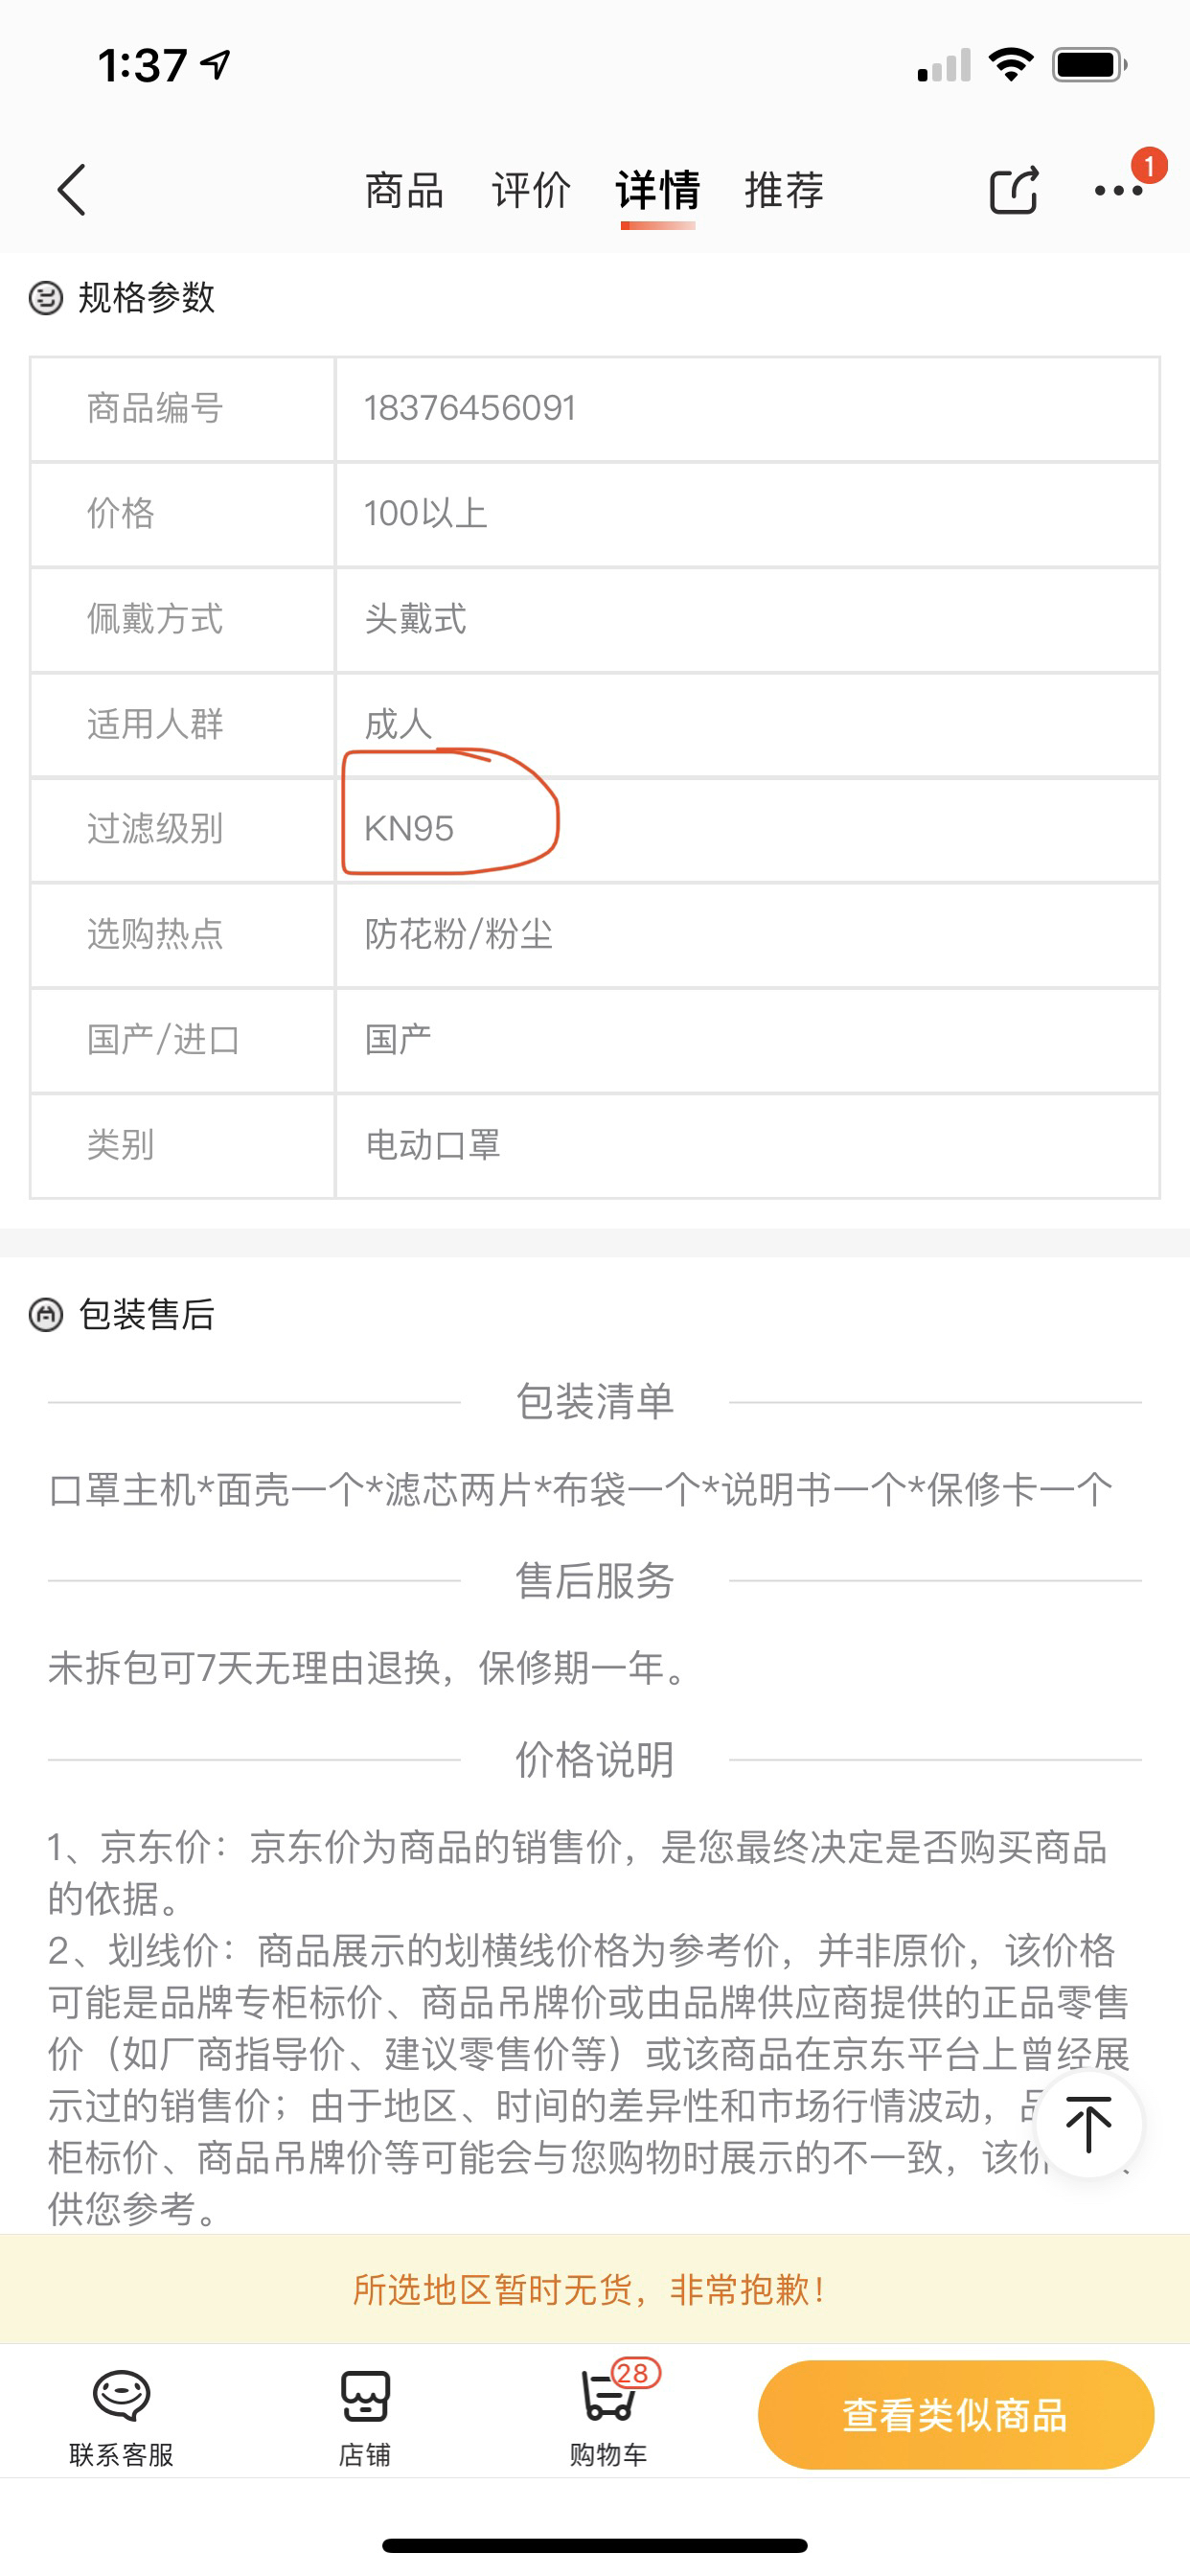Open the 店铺 store page
Viewport: 1190px width, 2576px height.
tap(364, 2416)
